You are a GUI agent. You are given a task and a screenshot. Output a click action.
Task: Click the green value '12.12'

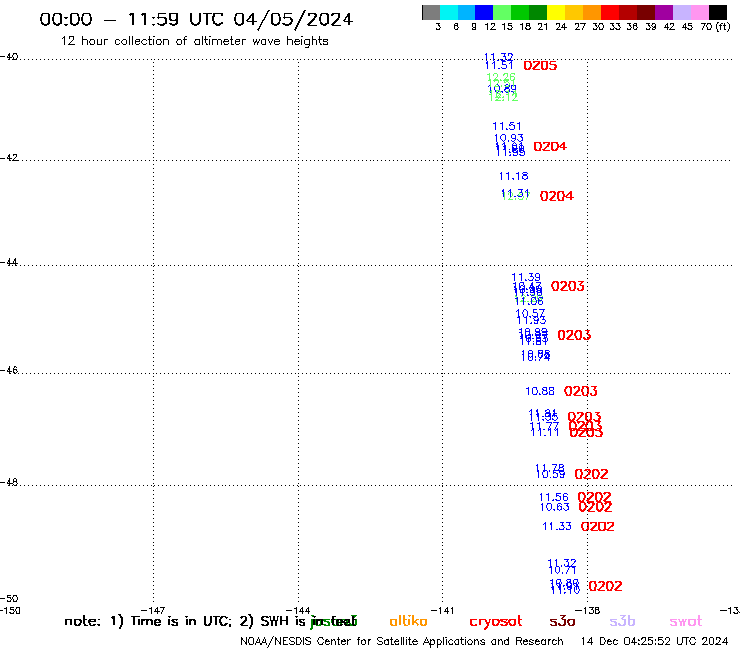click(503, 97)
